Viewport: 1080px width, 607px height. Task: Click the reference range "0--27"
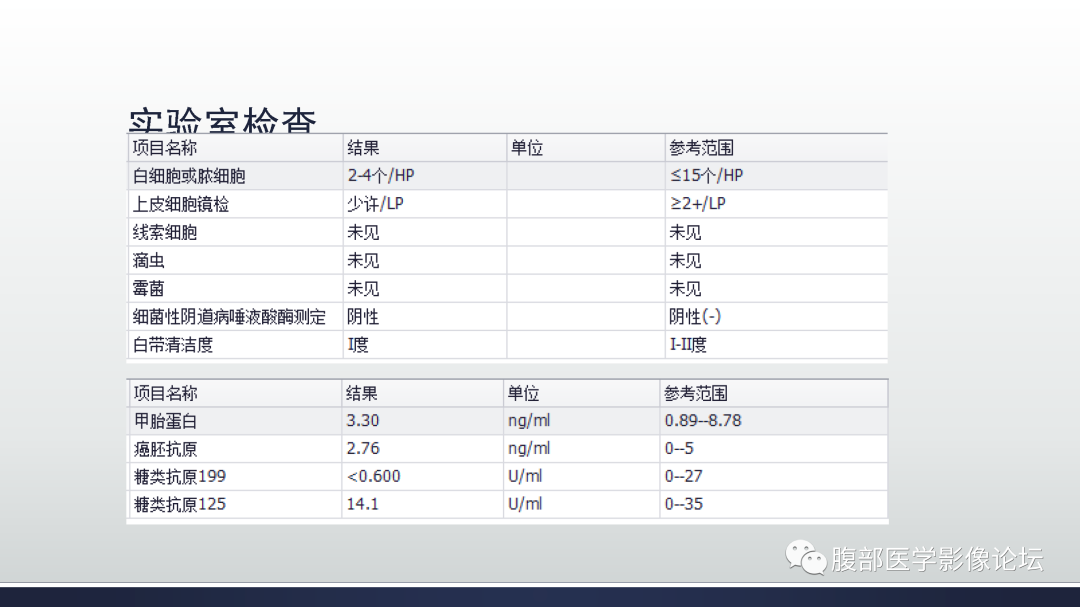point(684,477)
